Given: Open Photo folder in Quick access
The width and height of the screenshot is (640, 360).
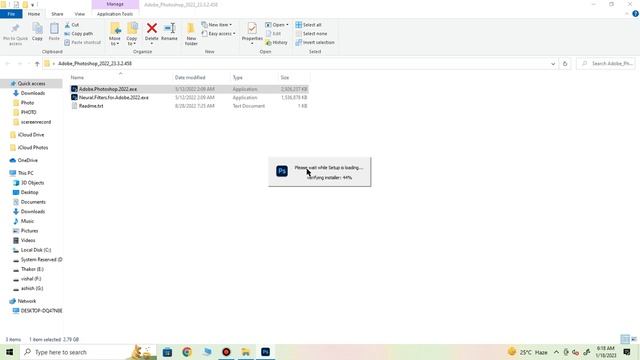Looking at the screenshot, I should tap(27, 103).
